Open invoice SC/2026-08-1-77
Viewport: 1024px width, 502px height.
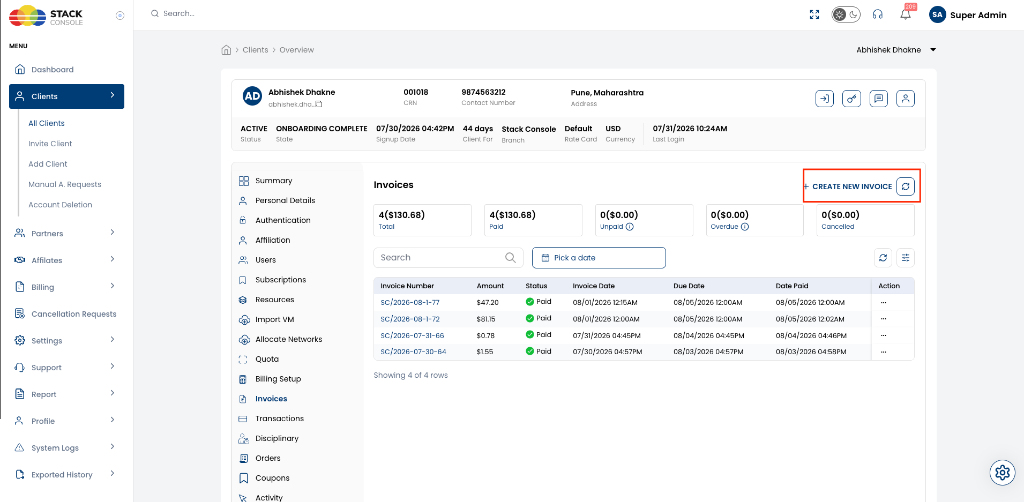[409, 302]
